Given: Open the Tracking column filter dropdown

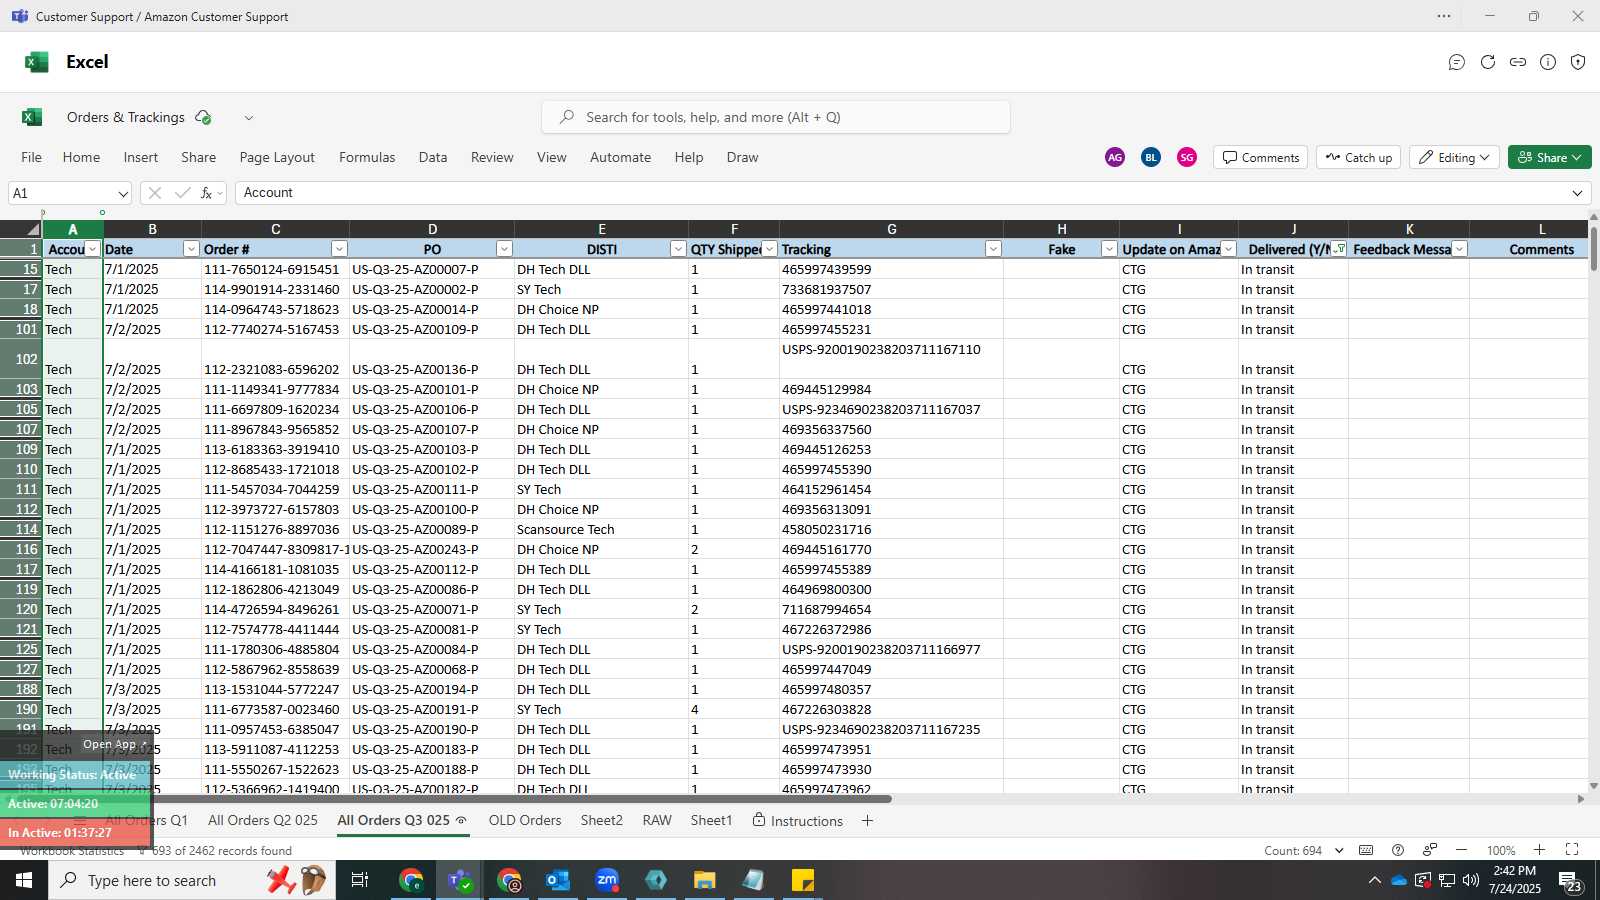Looking at the screenshot, I should [x=993, y=249].
